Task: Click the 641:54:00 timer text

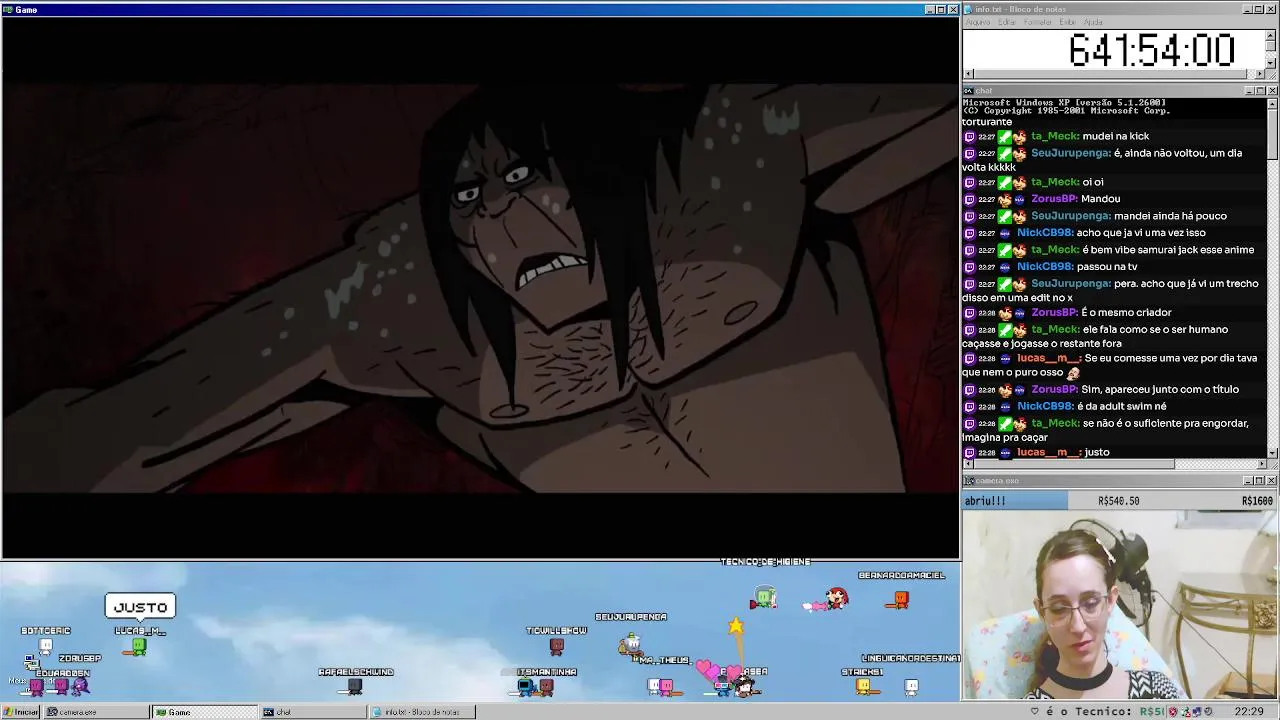Action: [x=1152, y=50]
